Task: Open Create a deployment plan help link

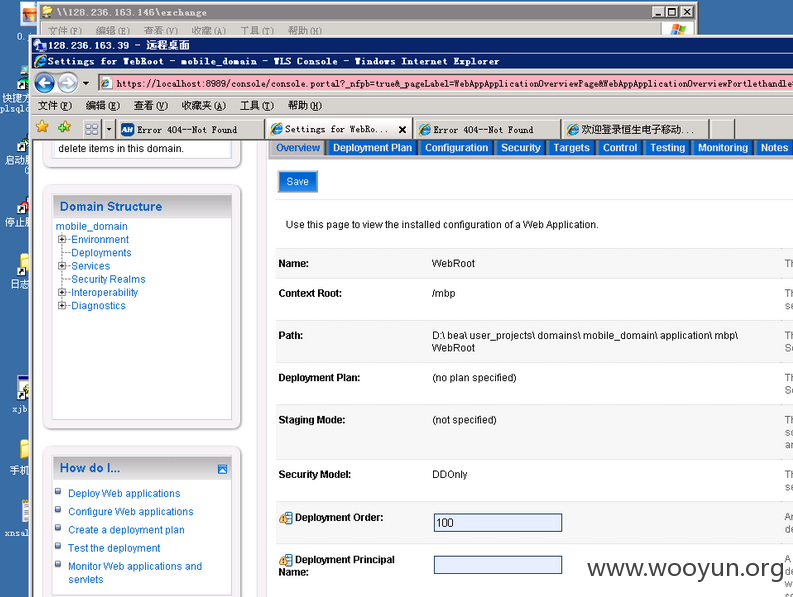Action: pyautogui.click(x=126, y=530)
